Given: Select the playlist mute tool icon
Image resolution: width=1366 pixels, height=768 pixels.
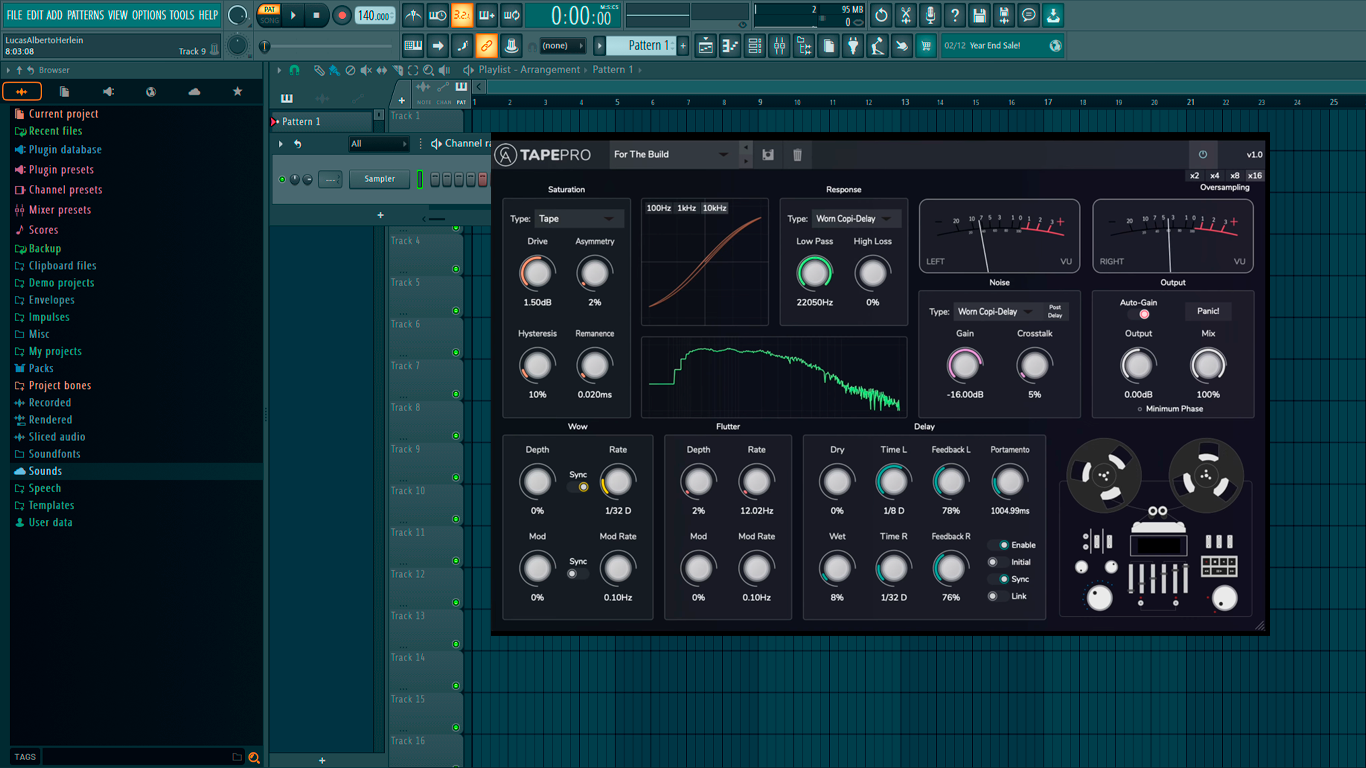Looking at the screenshot, I should point(366,70).
